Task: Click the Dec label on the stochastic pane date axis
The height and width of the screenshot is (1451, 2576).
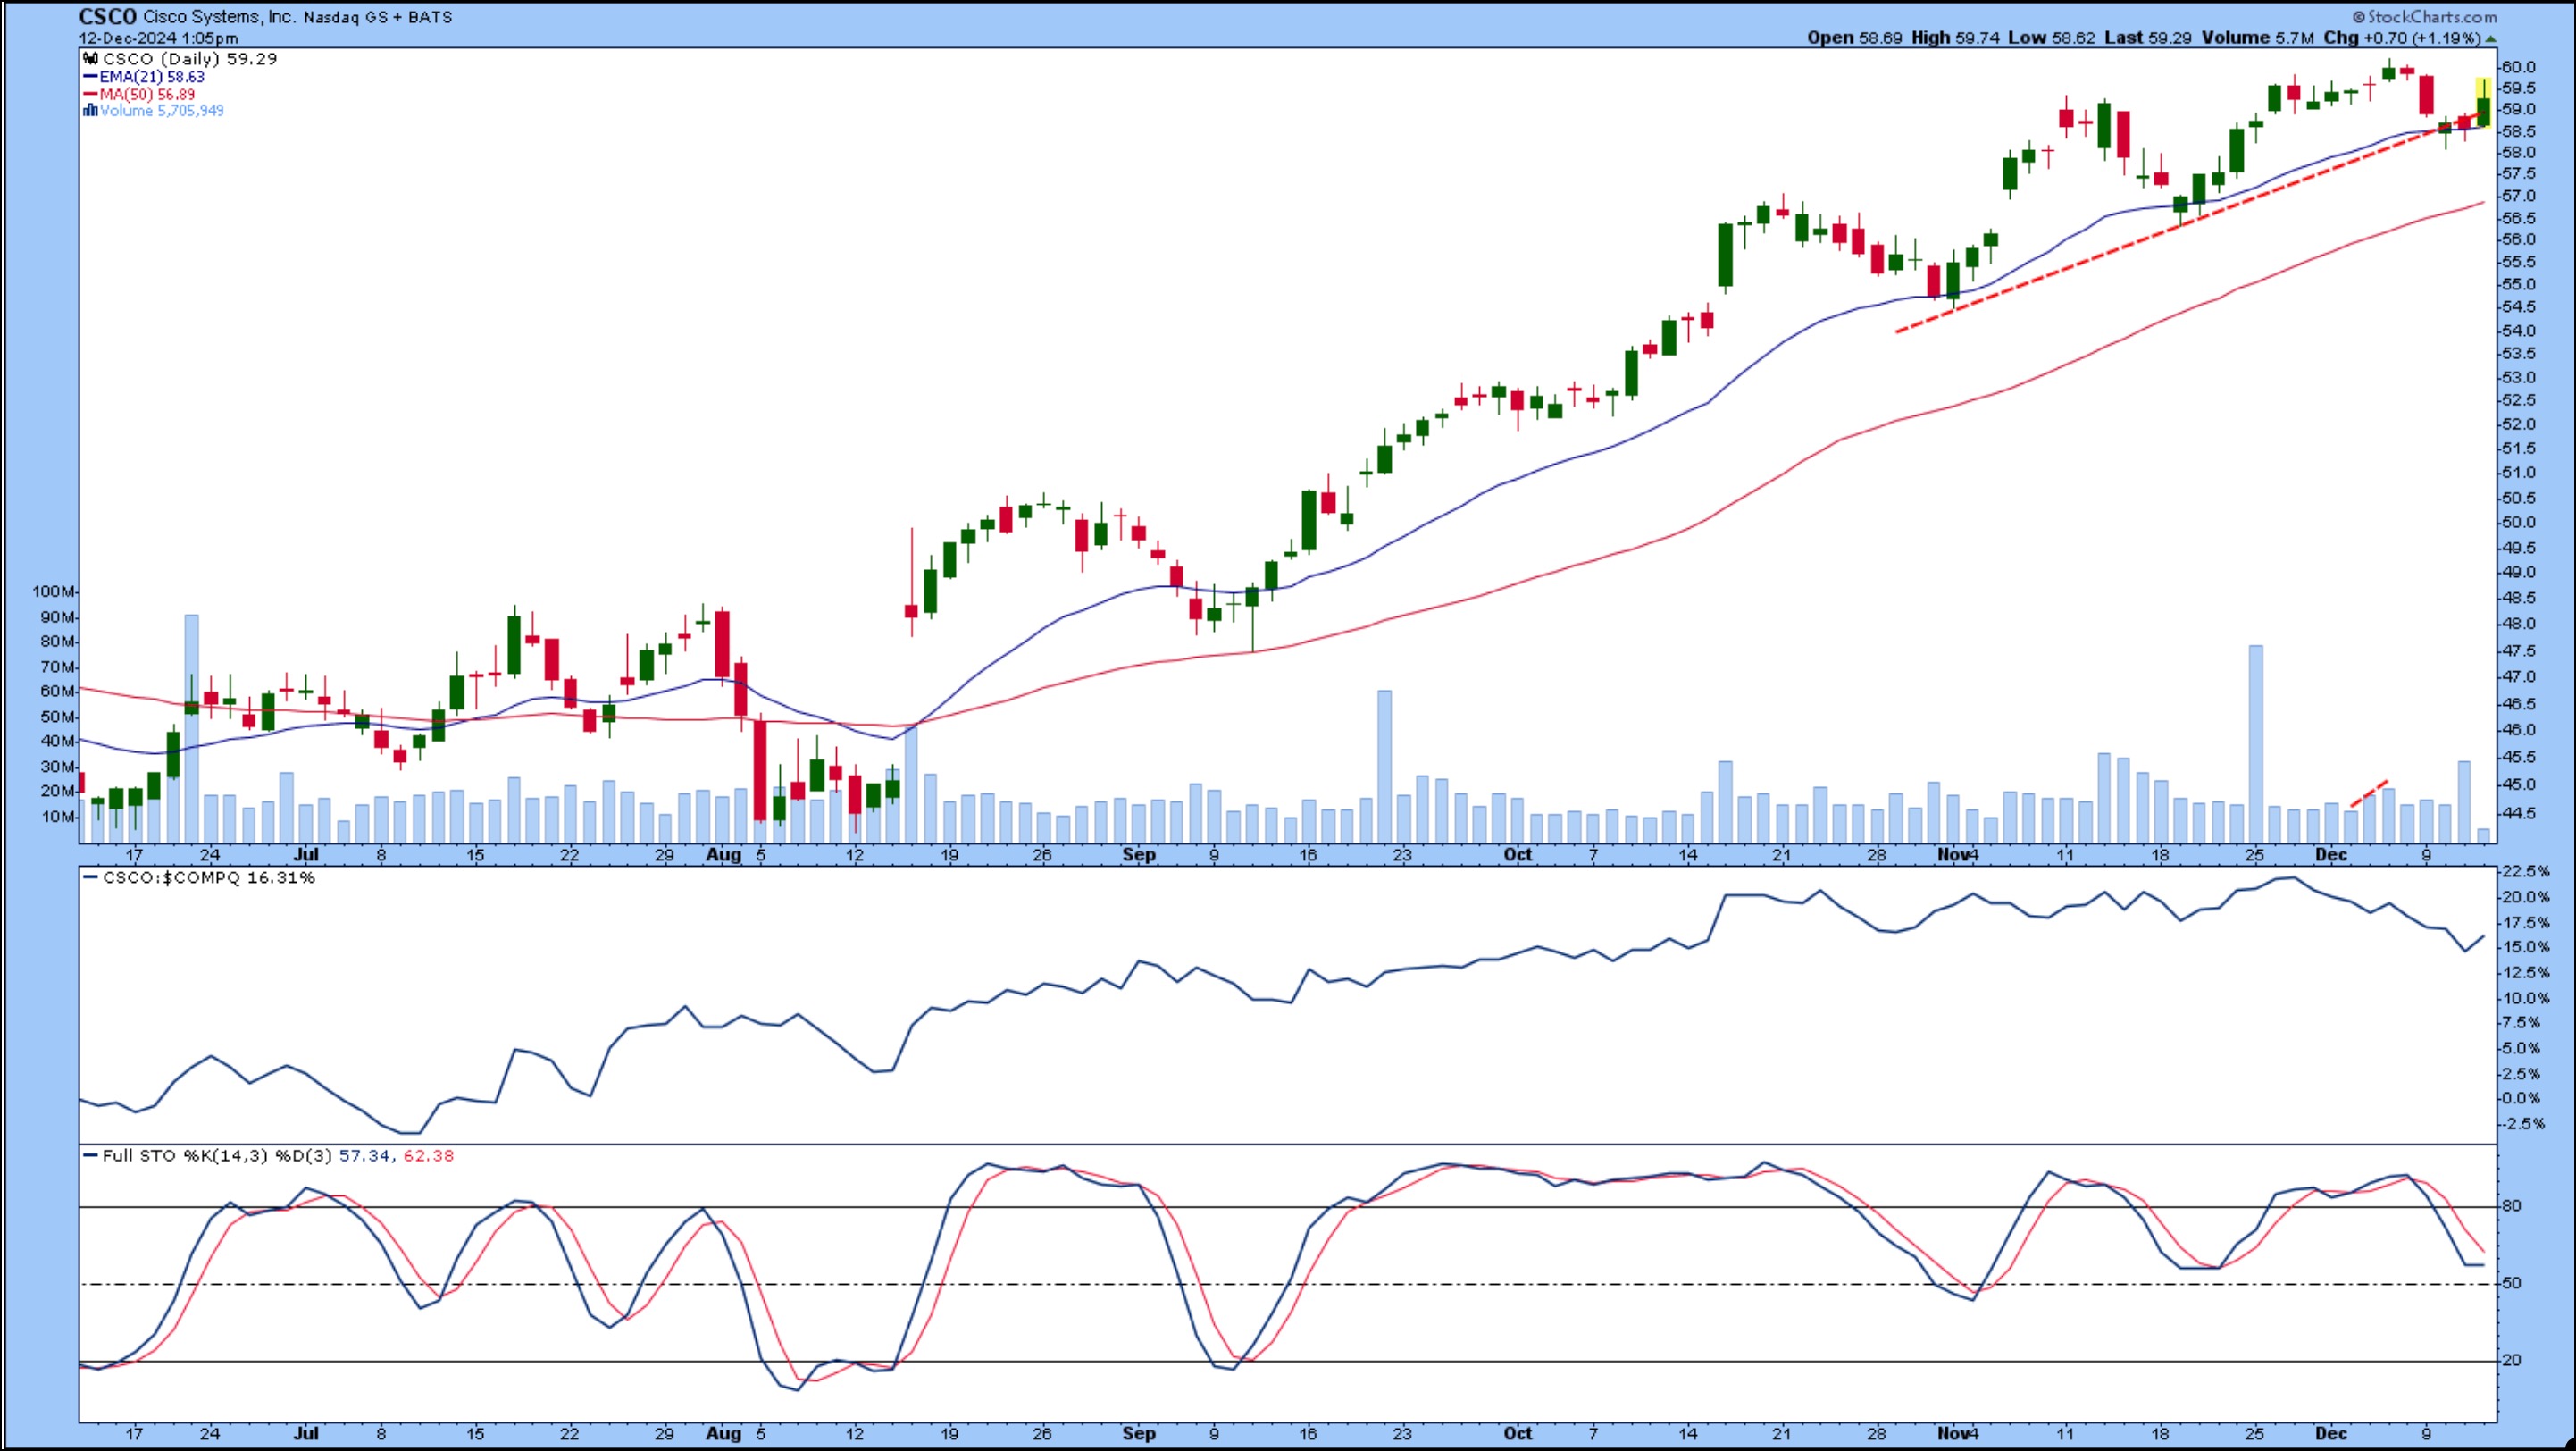Action: [x=2331, y=1433]
